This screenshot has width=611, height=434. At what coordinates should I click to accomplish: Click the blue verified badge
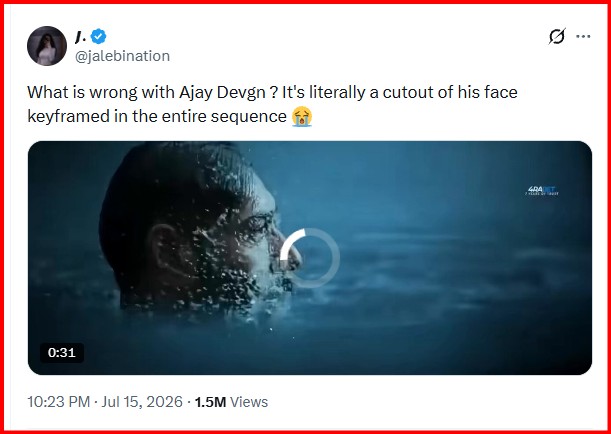point(99,37)
